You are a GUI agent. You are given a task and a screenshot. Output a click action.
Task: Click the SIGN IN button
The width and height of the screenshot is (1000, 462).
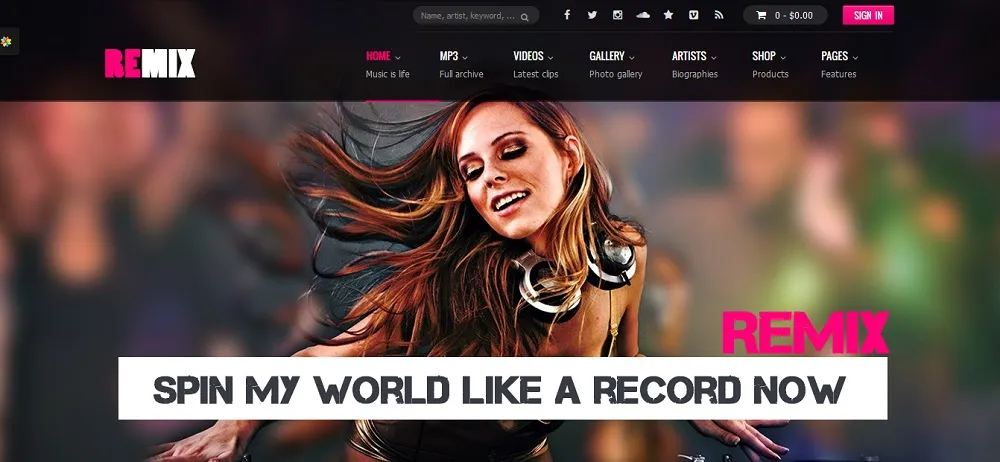click(x=868, y=15)
